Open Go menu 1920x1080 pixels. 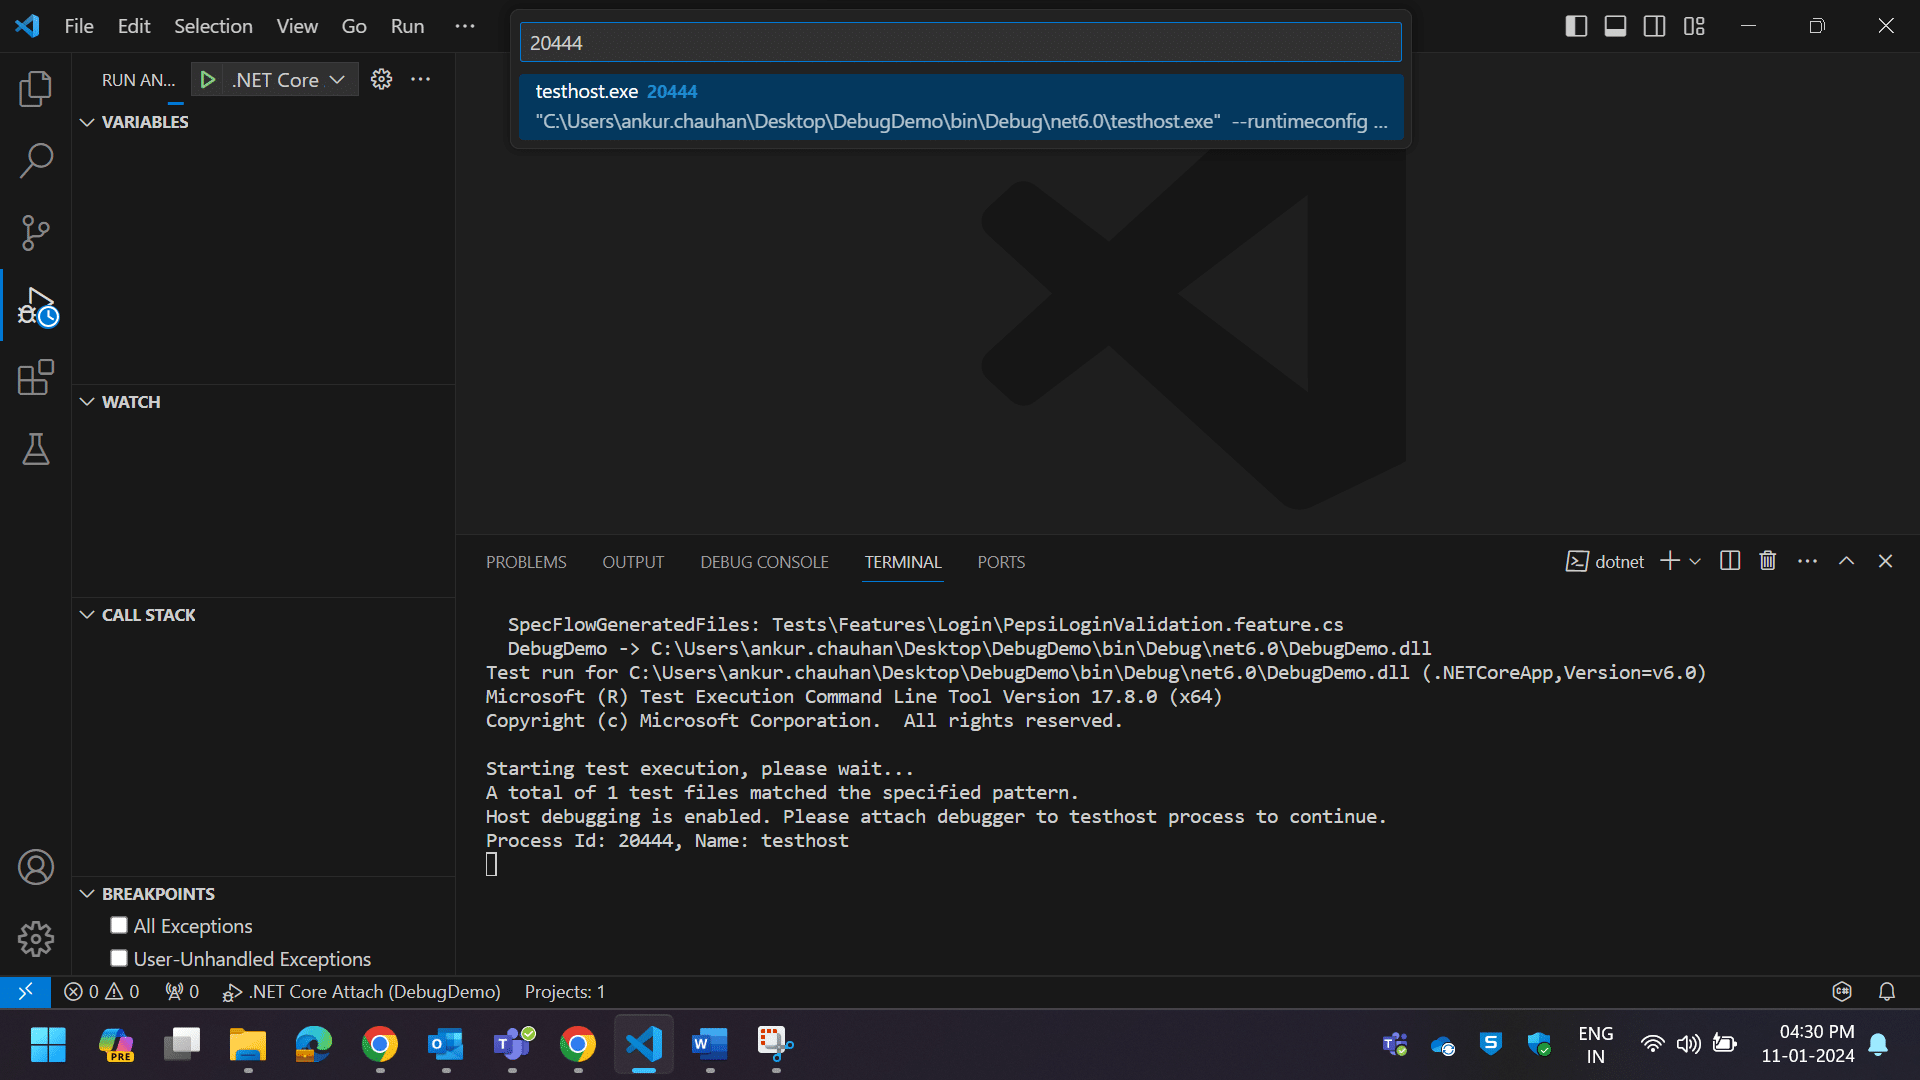(x=354, y=26)
